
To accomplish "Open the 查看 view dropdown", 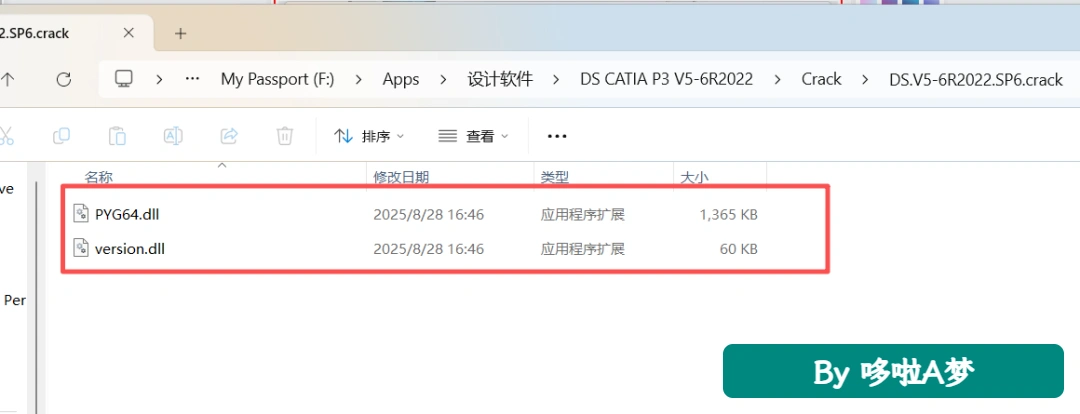I will coord(474,136).
